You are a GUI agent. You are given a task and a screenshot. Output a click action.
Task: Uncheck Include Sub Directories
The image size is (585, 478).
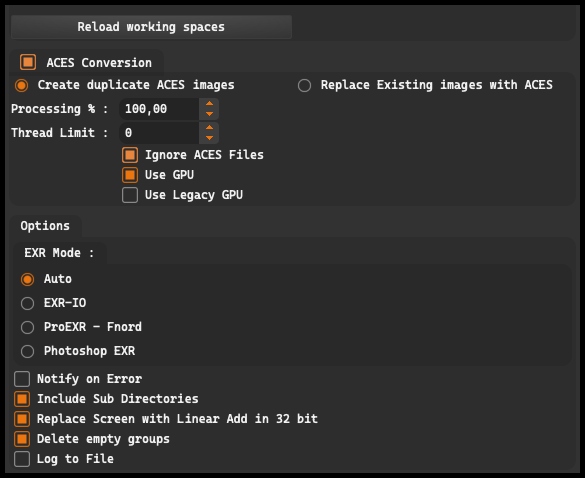pyautogui.click(x=22, y=399)
